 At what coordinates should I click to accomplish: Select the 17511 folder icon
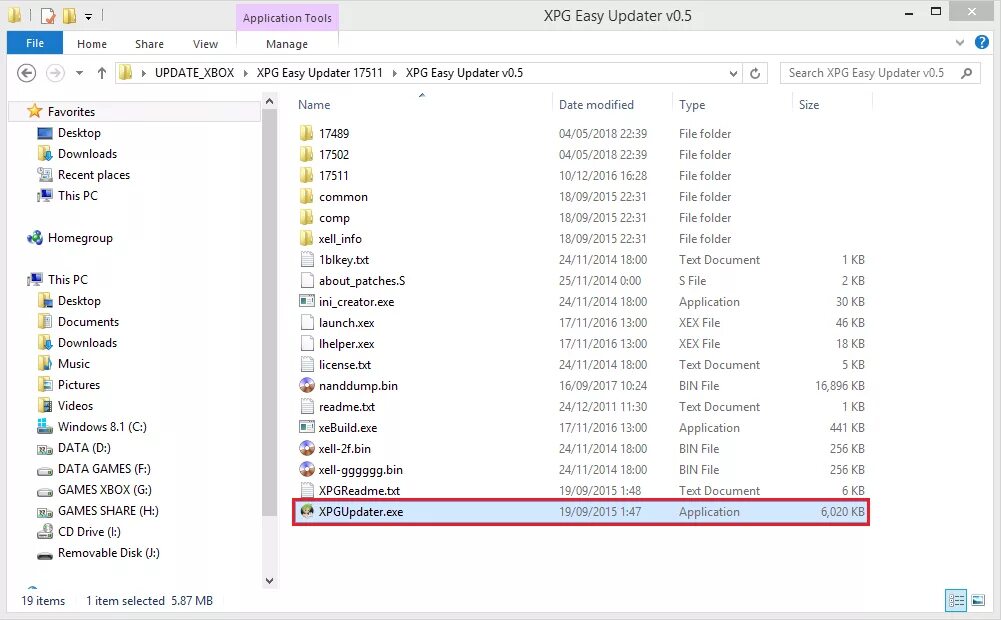tap(306, 176)
